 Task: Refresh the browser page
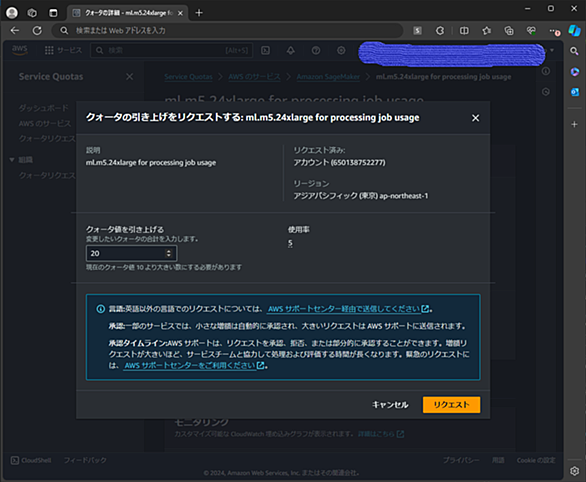coord(37,31)
